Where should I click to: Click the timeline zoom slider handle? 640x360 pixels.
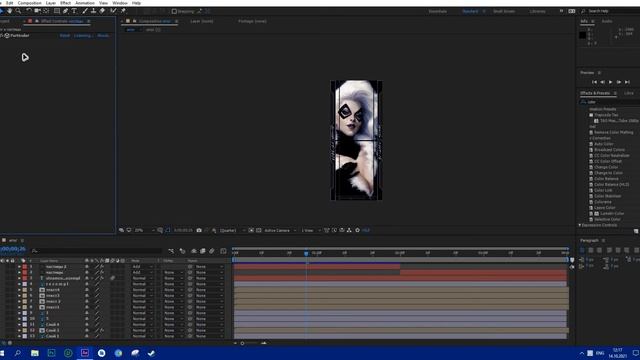(x=242, y=343)
